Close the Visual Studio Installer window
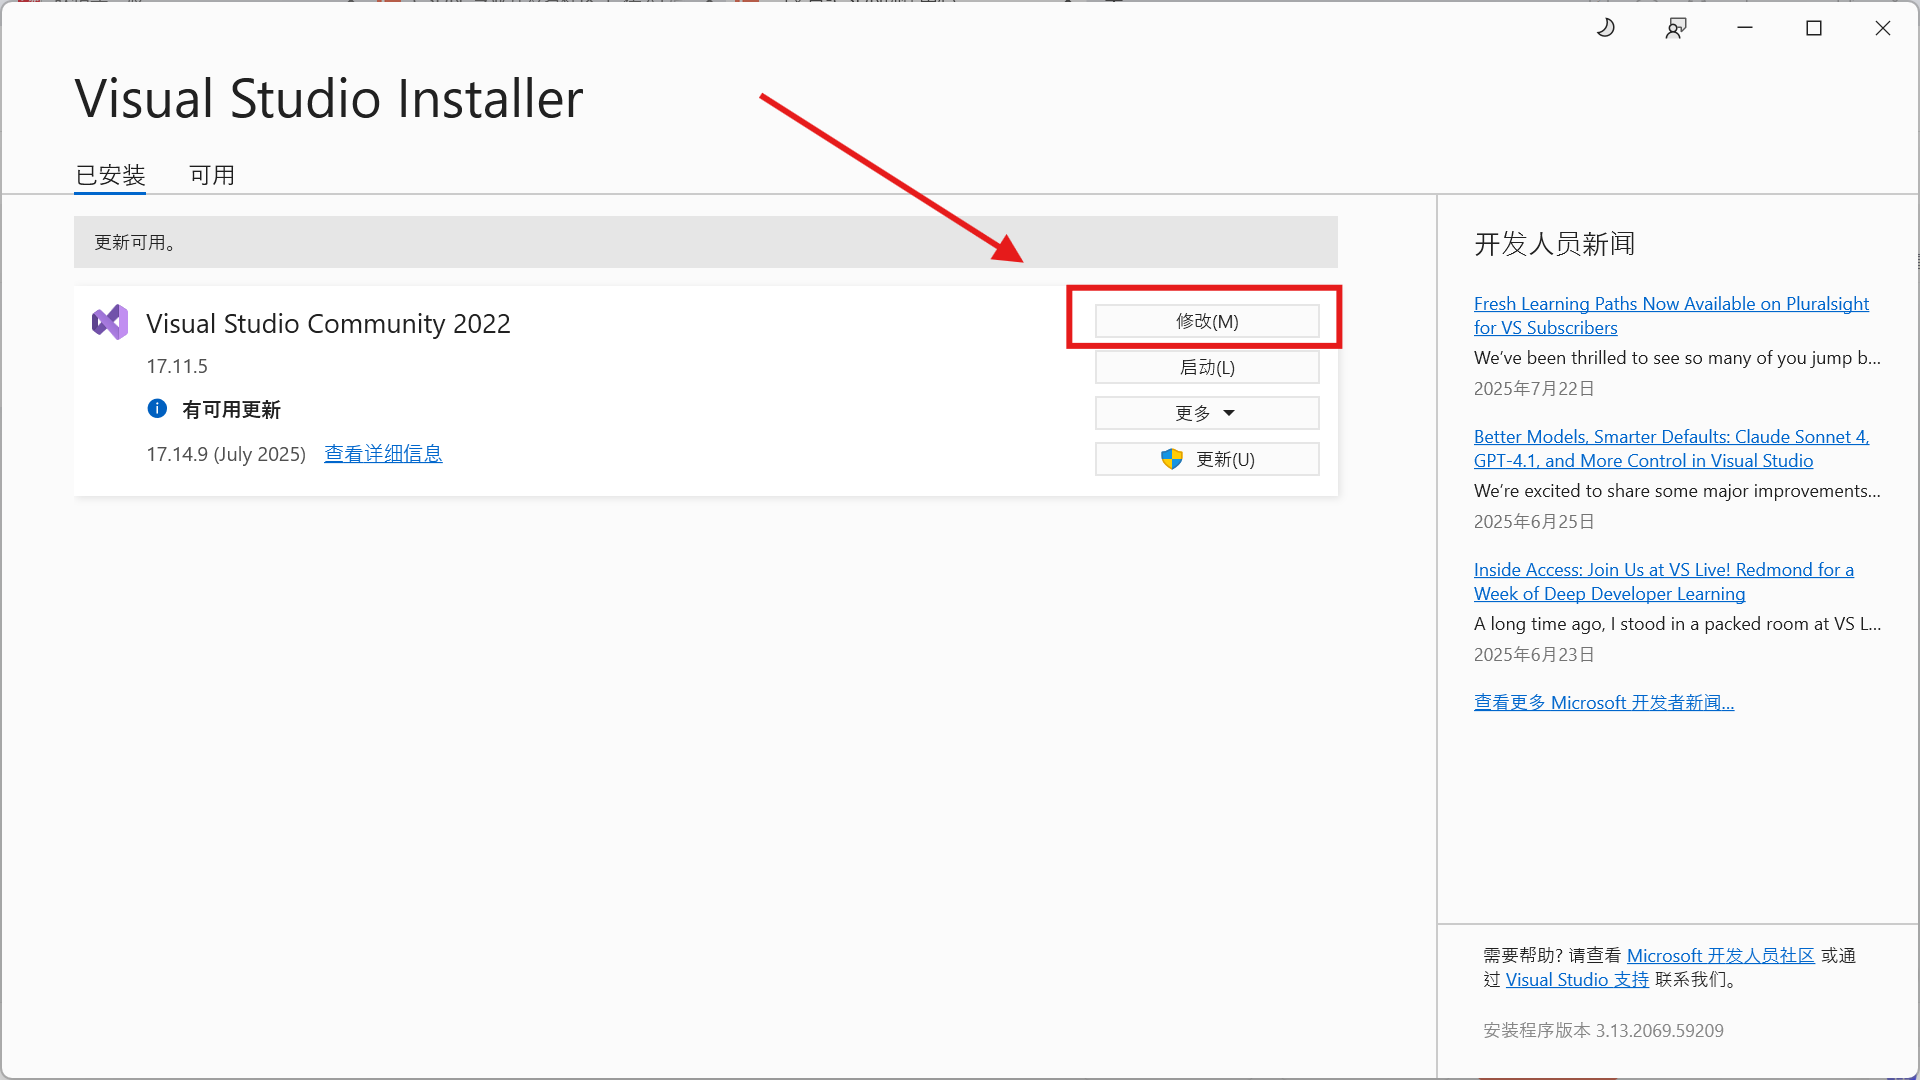 pyautogui.click(x=1883, y=28)
